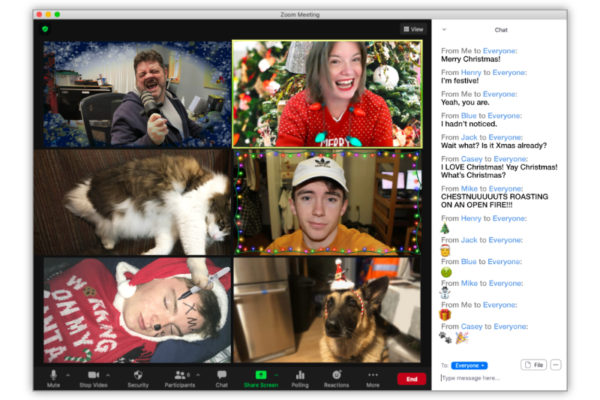Select the man singing with microphone video
Screen dimensions: 600x400
pos(137,95)
